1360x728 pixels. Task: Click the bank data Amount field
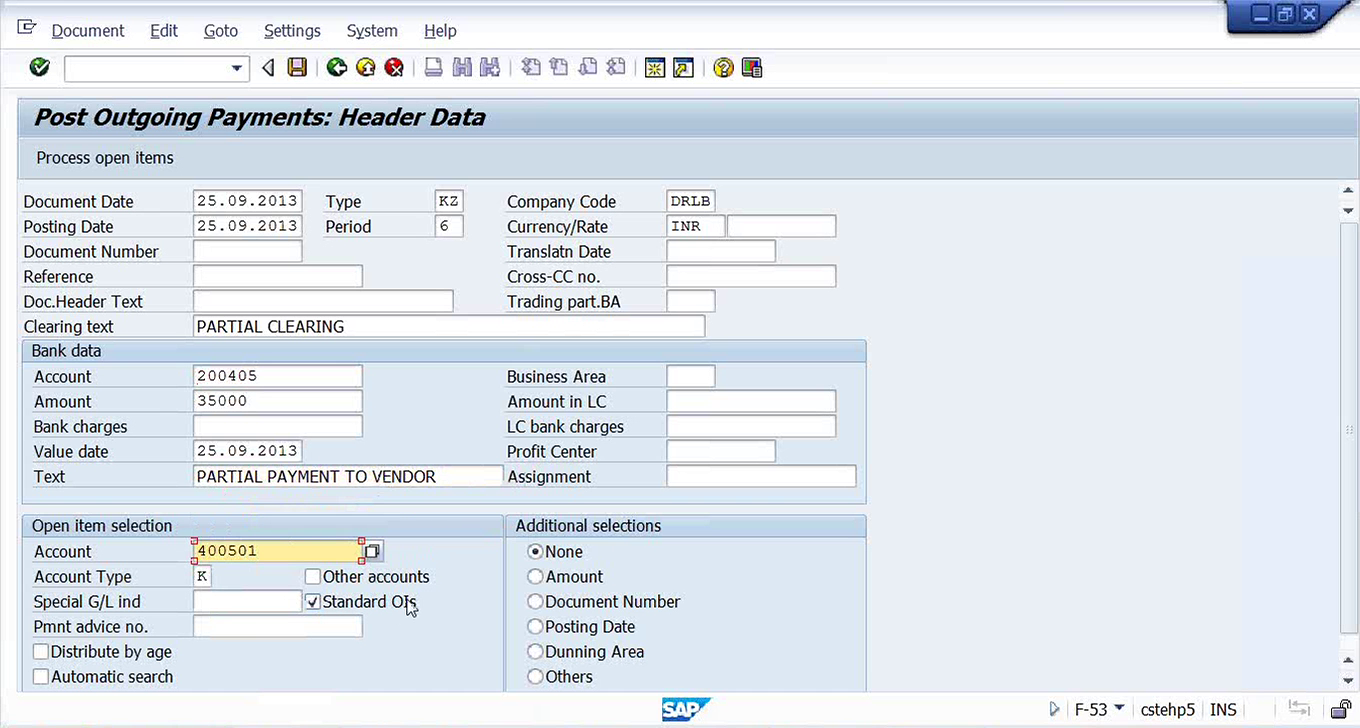click(x=278, y=401)
